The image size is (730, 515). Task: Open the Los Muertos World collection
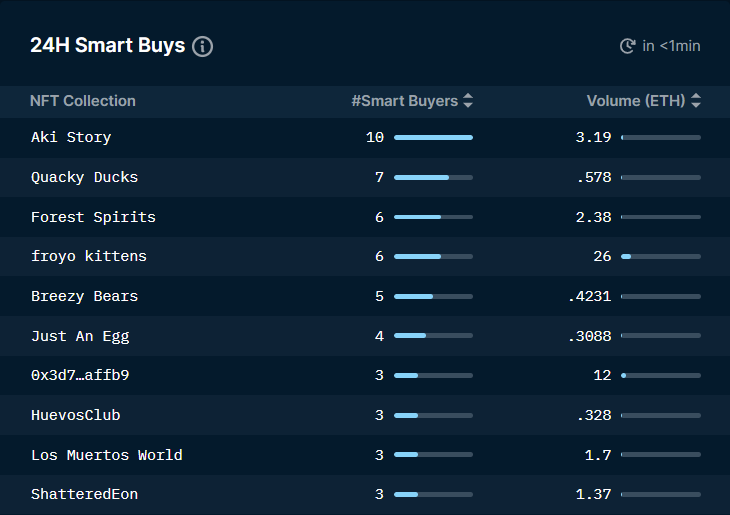(106, 455)
